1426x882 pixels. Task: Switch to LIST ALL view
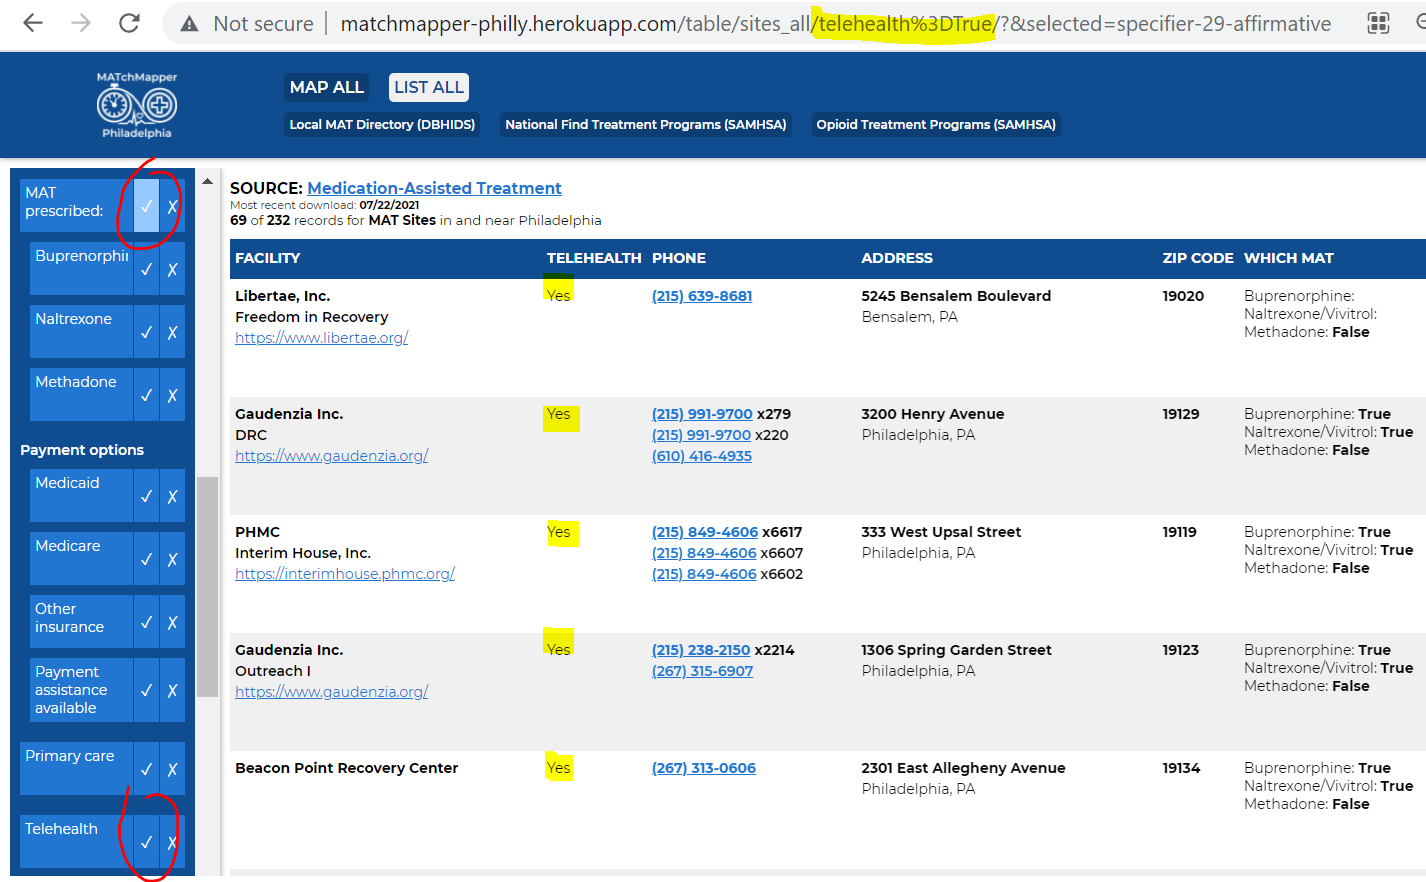point(429,87)
